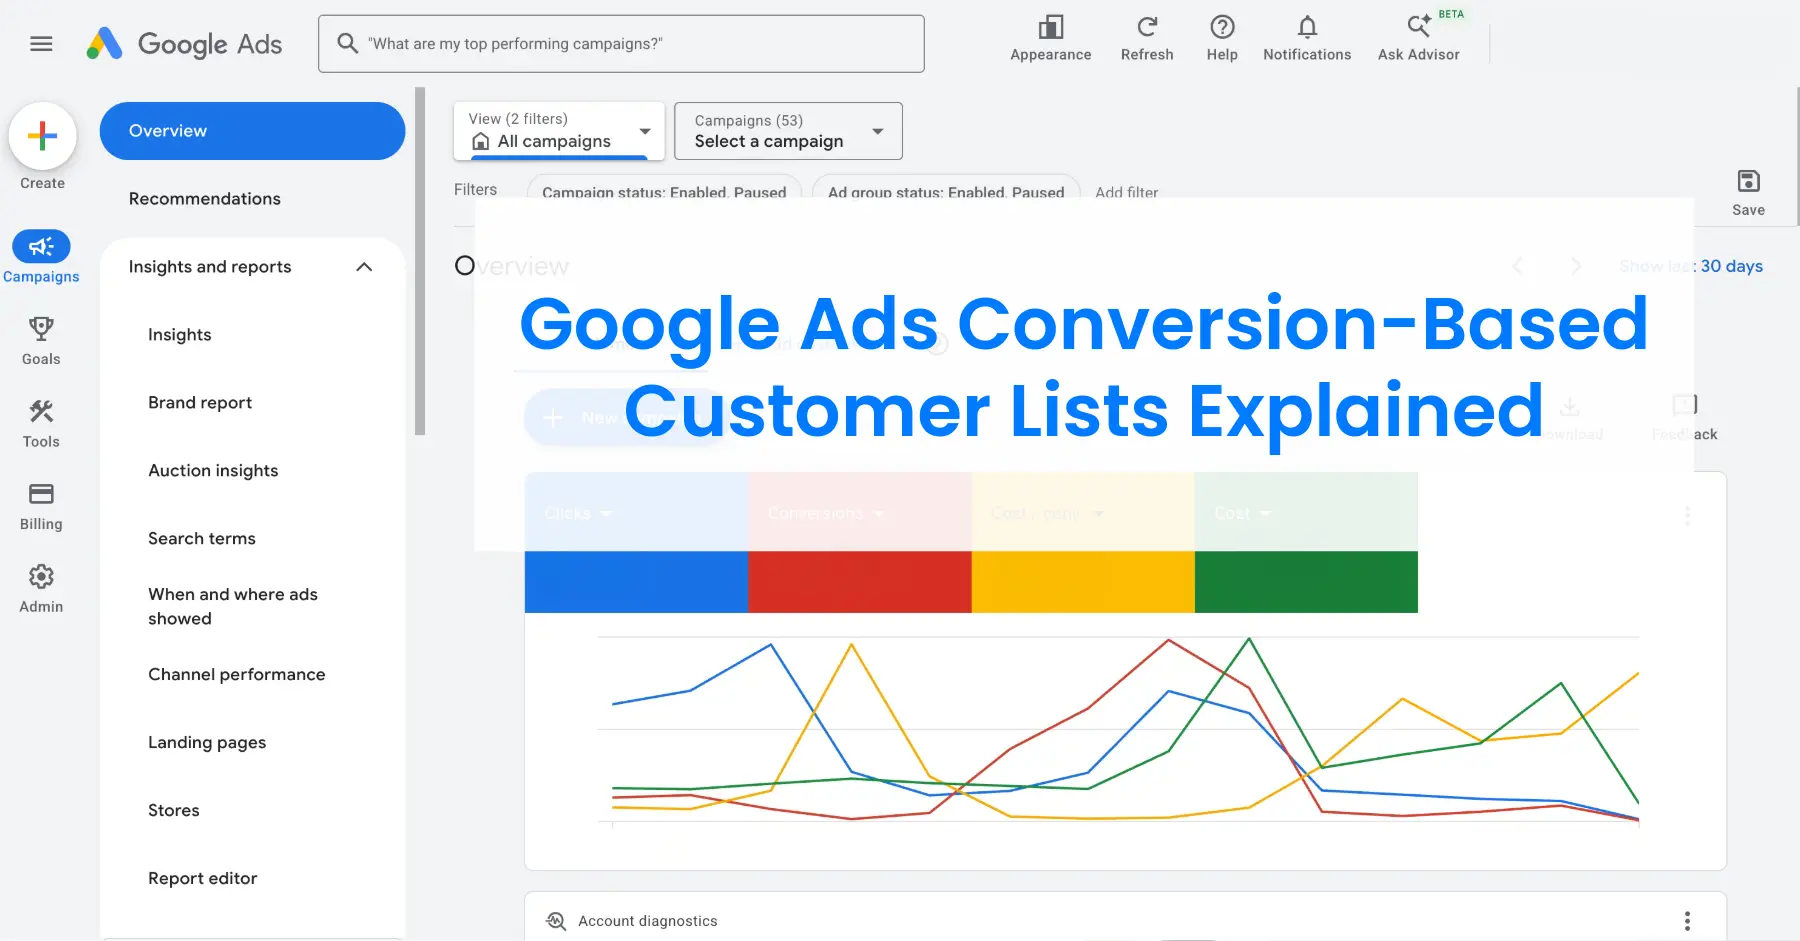Click the green Cost metric block

point(1306,542)
